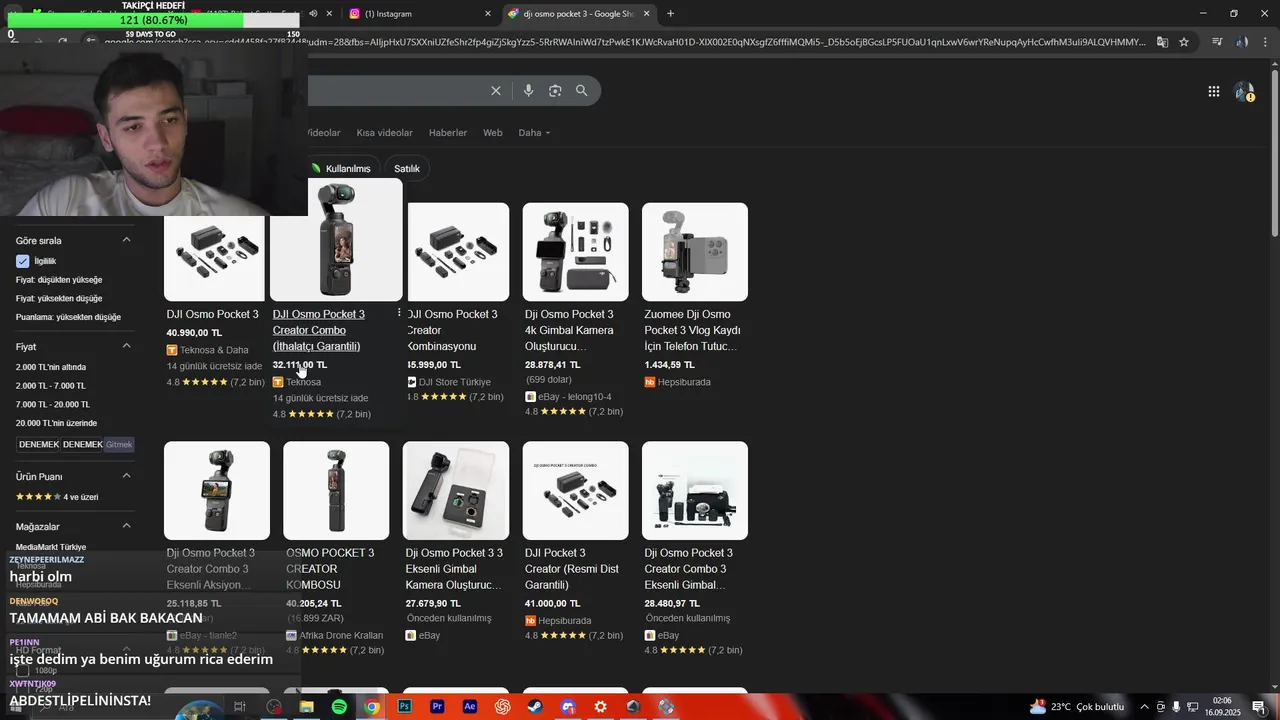Filter by 4 ve üzeri star rating
Image resolution: width=1280 pixels, height=720 pixels.
pyautogui.click(x=57, y=497)
